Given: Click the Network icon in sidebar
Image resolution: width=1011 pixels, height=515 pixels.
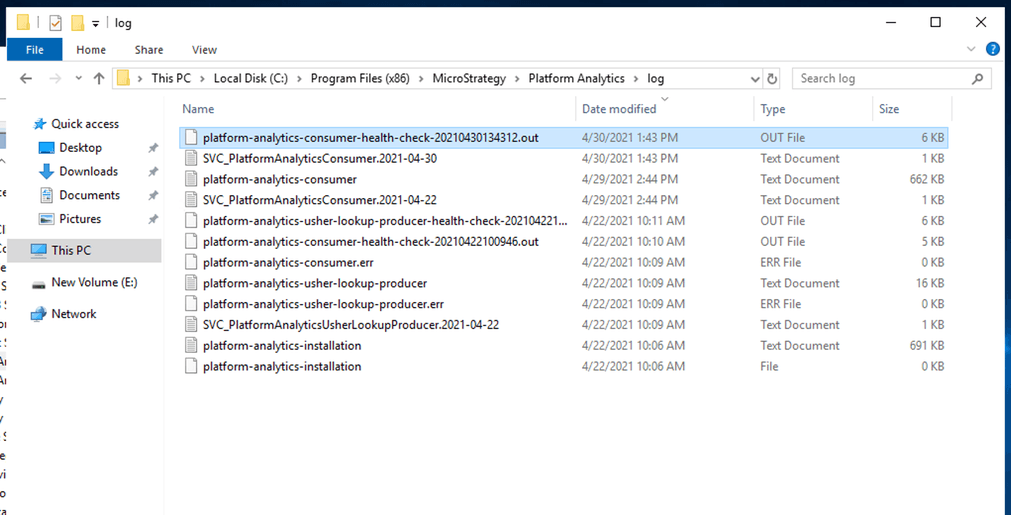Looking at the screenshot, I should click(x=39, y=314).
